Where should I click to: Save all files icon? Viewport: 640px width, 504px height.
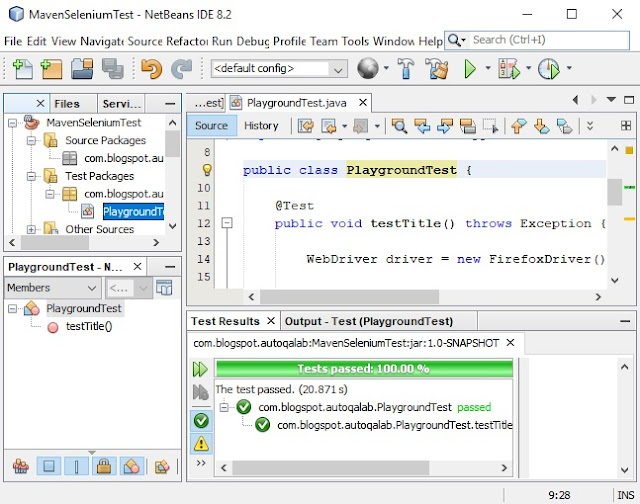pyautogui.click(x=113, y=69)
